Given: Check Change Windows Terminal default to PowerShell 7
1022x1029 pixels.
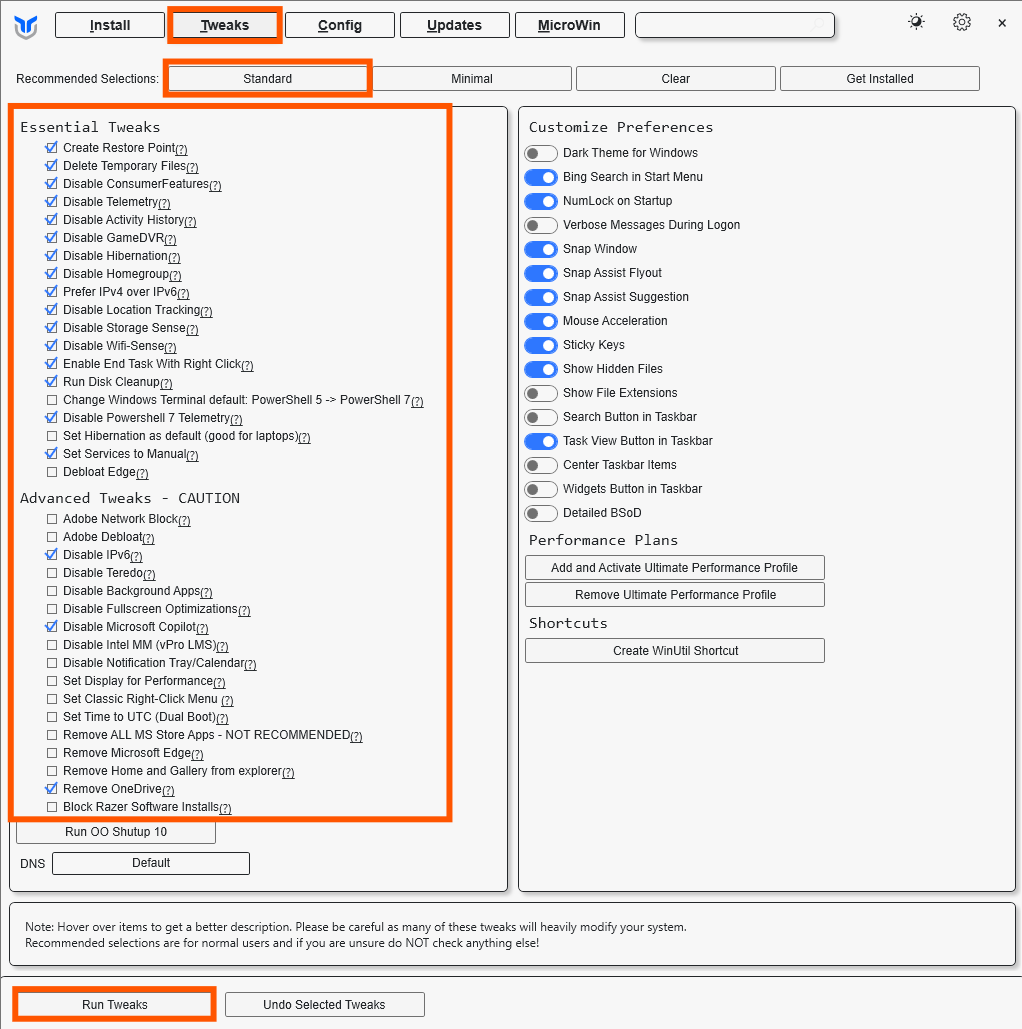Looking at the screenshot, I should tap(52, 400).
